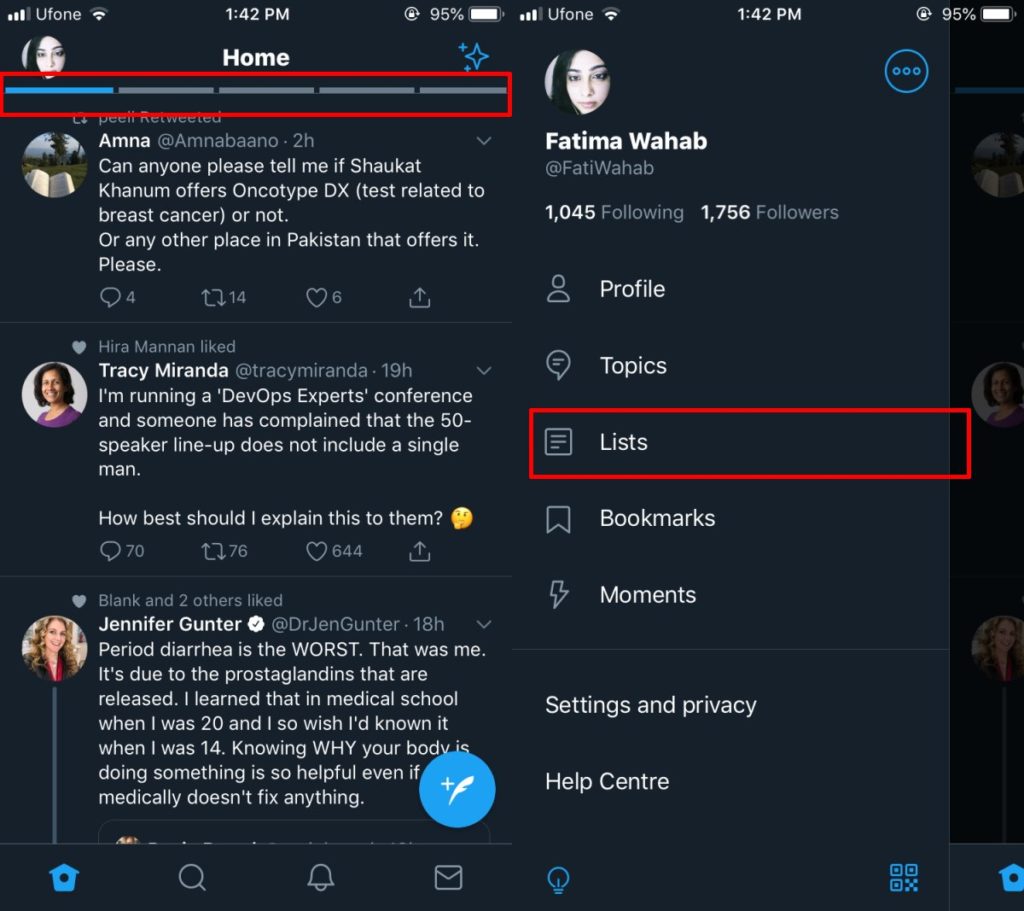The image size is (1024, 911).
Task: Open the Moments menu entry
Action: click(648, 594)
